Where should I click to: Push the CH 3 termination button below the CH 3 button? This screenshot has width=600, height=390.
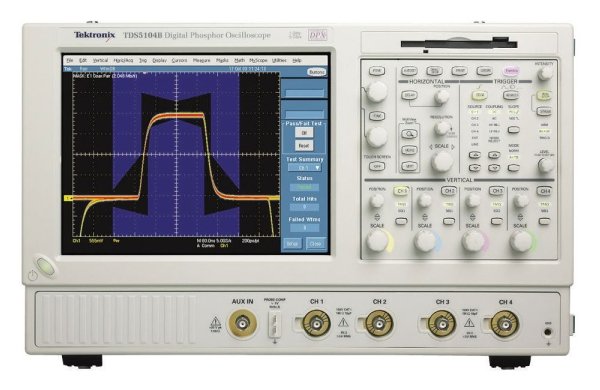point(496,221)
